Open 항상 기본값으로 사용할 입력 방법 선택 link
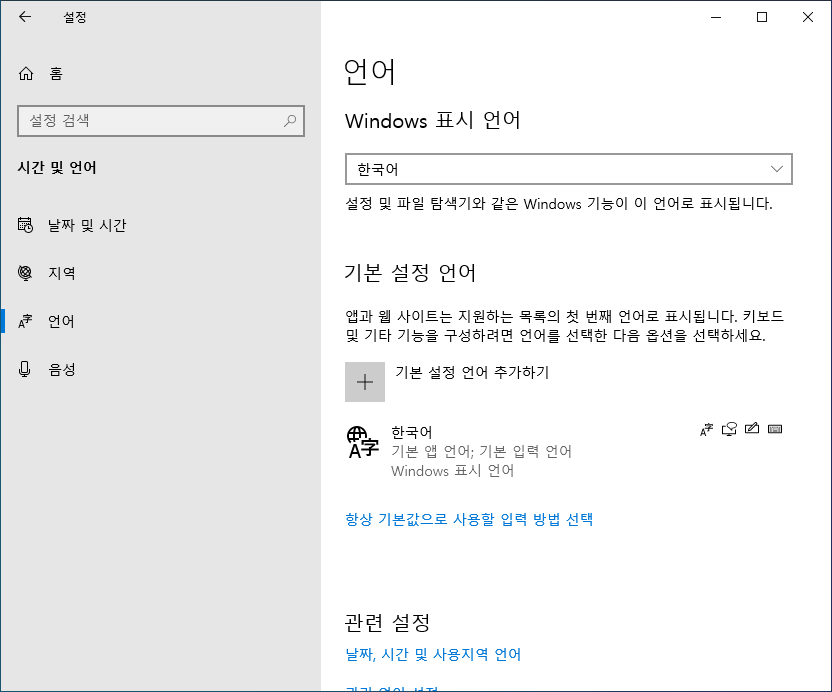Screen dimensions: 832x692 tap(469, 519)
